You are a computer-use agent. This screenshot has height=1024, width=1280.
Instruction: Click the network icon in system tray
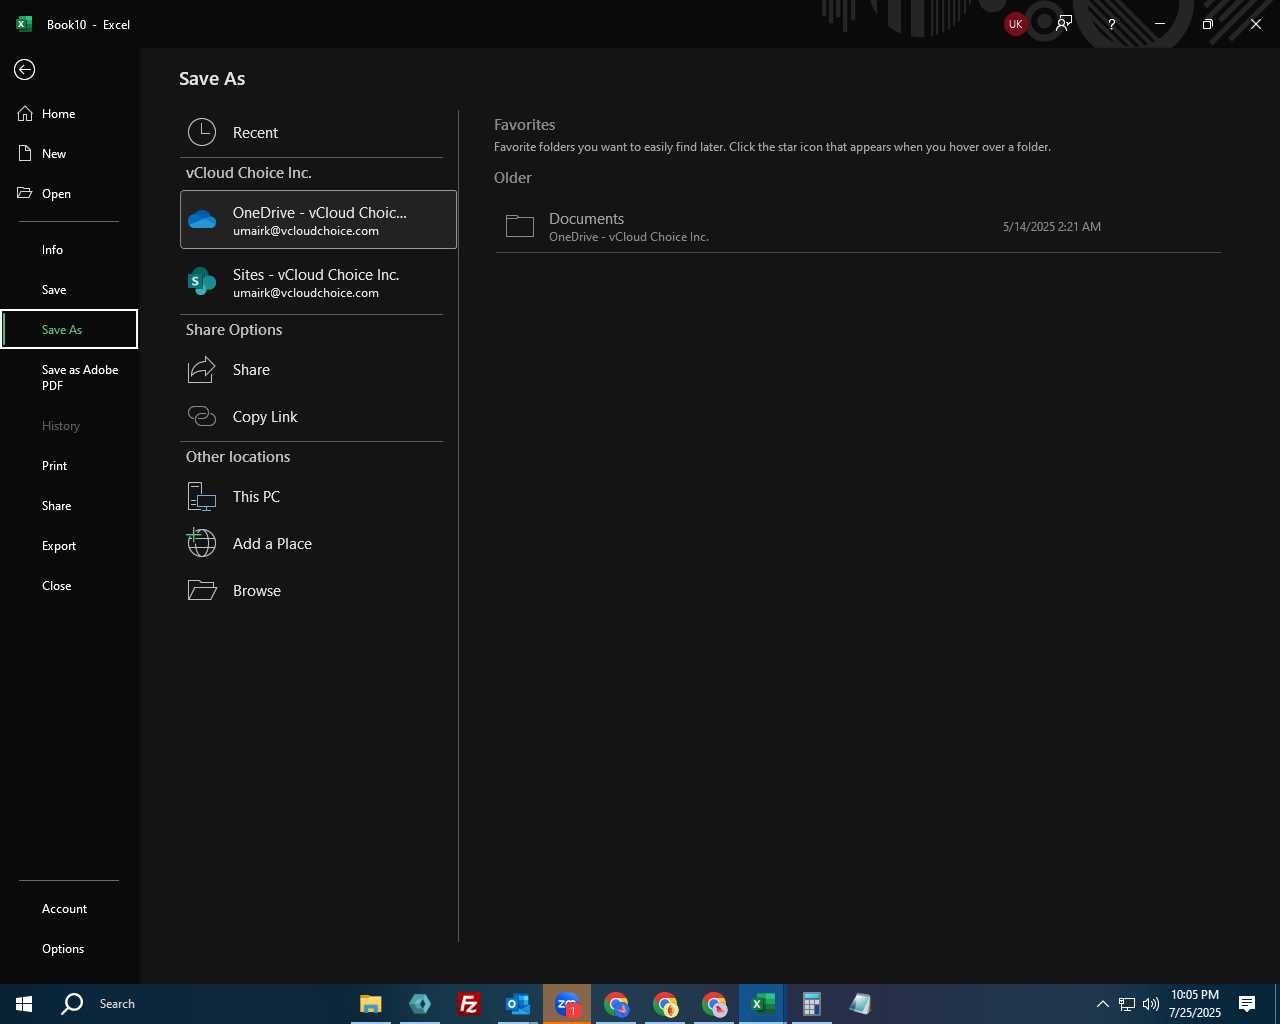[x=1127, y=1004]
